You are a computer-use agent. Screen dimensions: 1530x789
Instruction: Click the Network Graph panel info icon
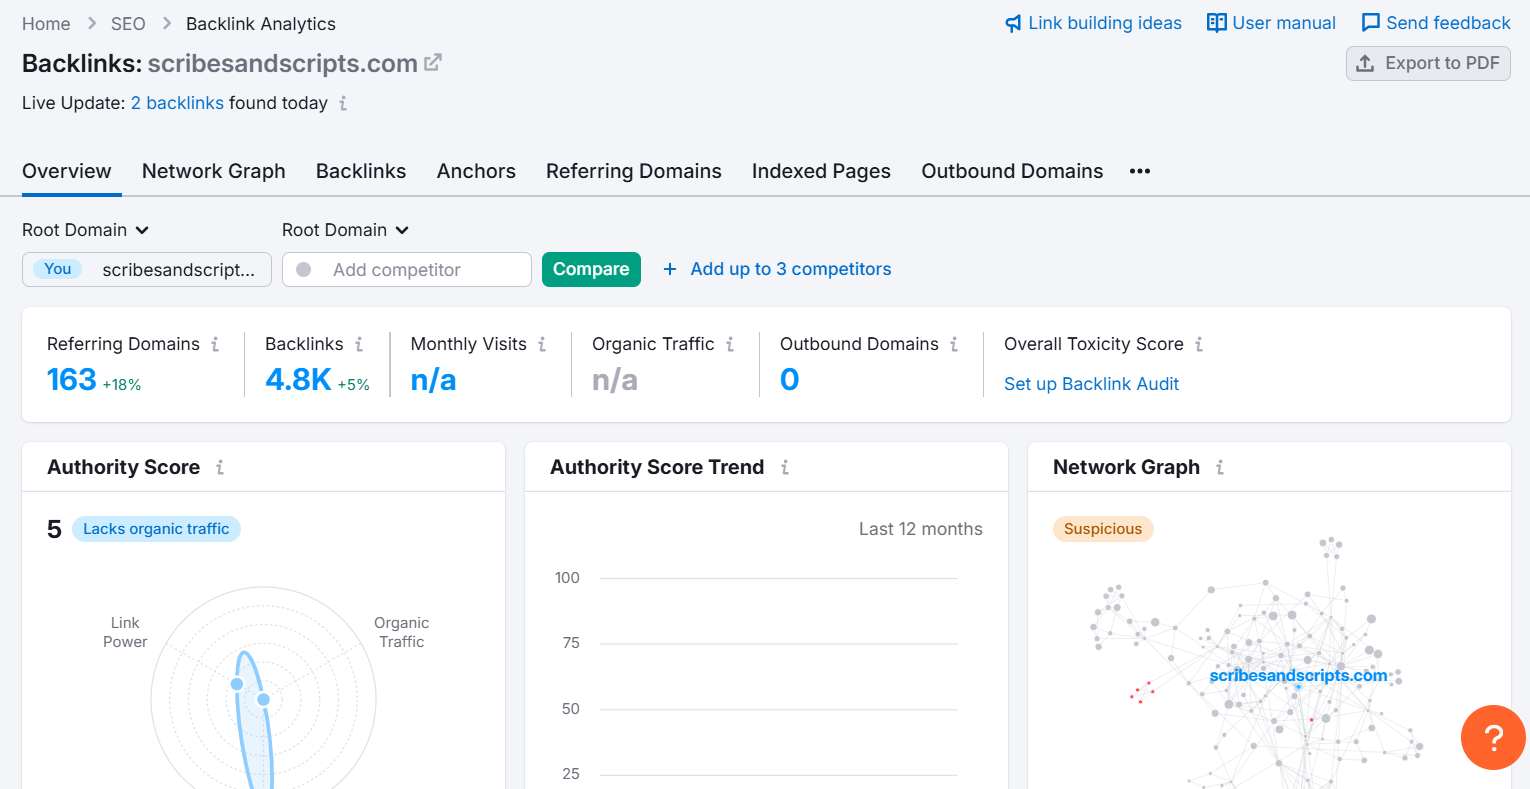click(1220, 467)
